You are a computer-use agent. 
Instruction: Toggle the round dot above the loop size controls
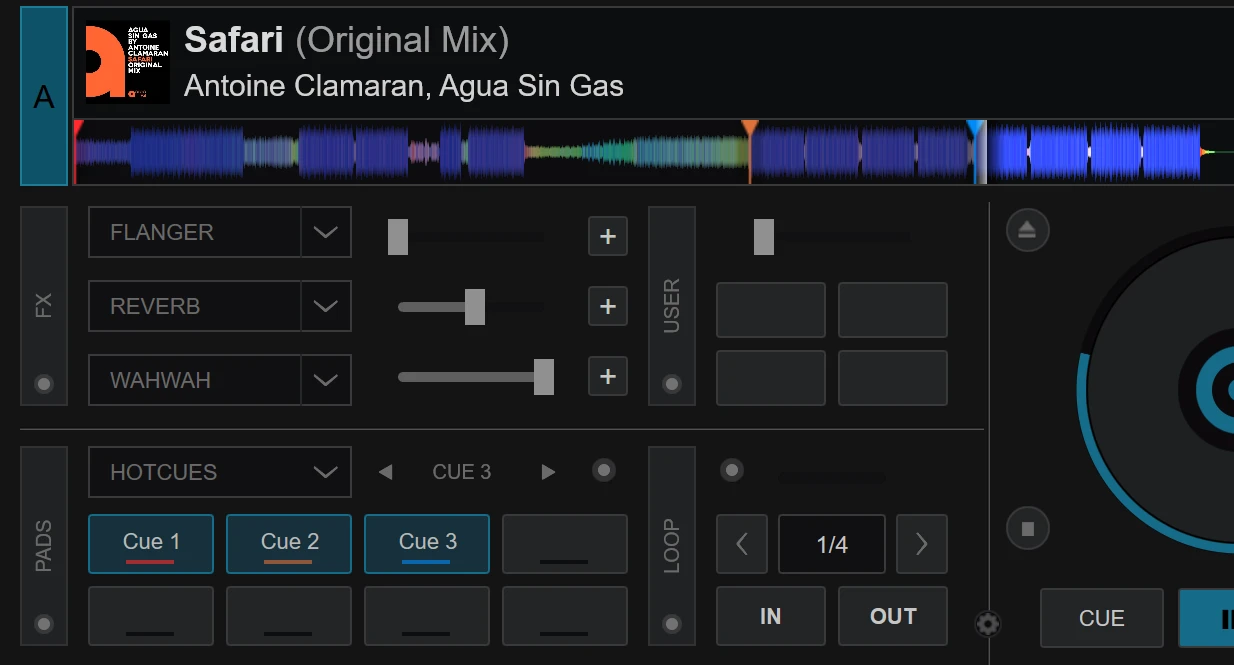coord(732,470)
